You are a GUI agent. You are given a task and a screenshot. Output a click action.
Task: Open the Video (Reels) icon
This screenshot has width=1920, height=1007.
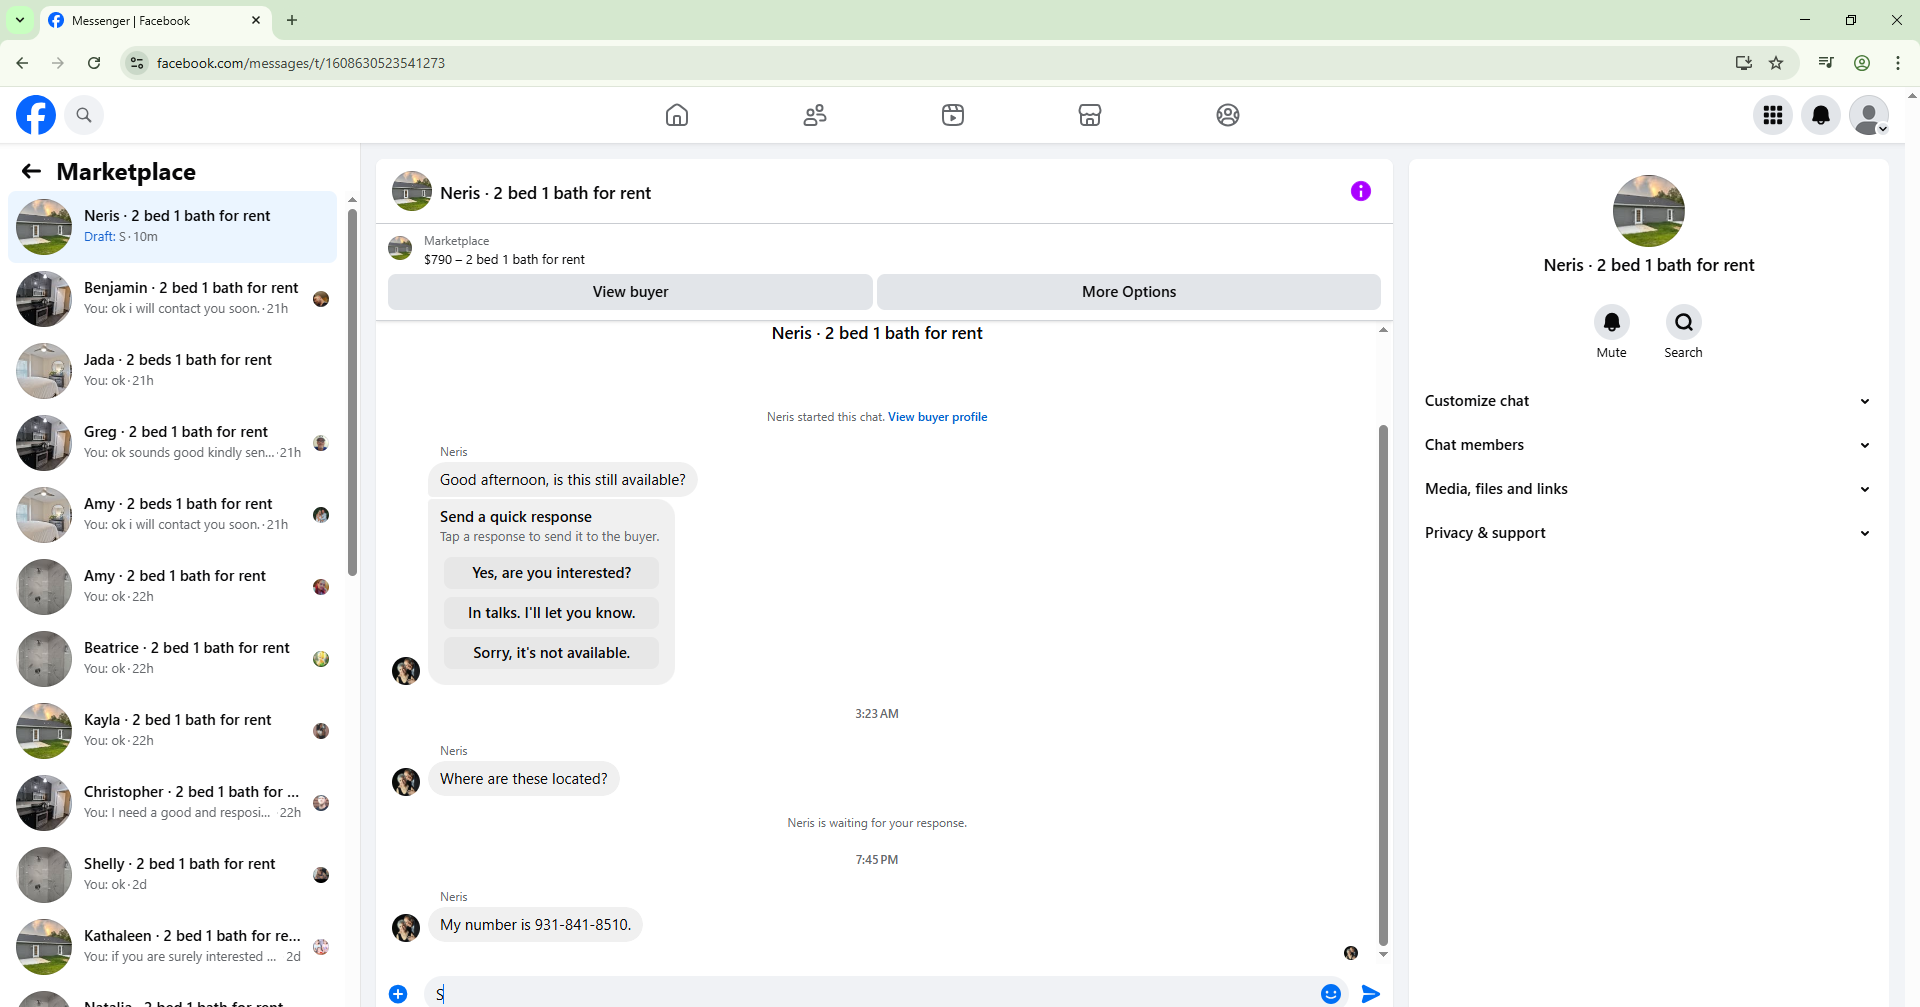[x=953, y=115]
